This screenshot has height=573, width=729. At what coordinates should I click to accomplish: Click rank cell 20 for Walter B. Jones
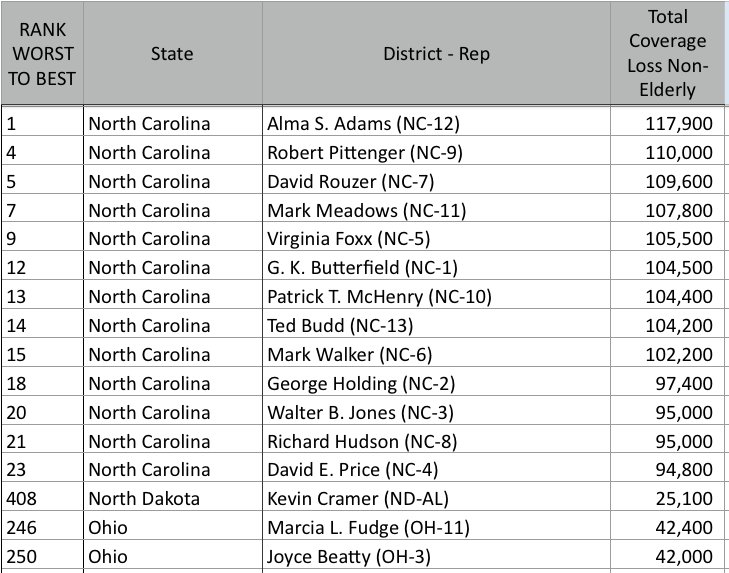(42, 412)
